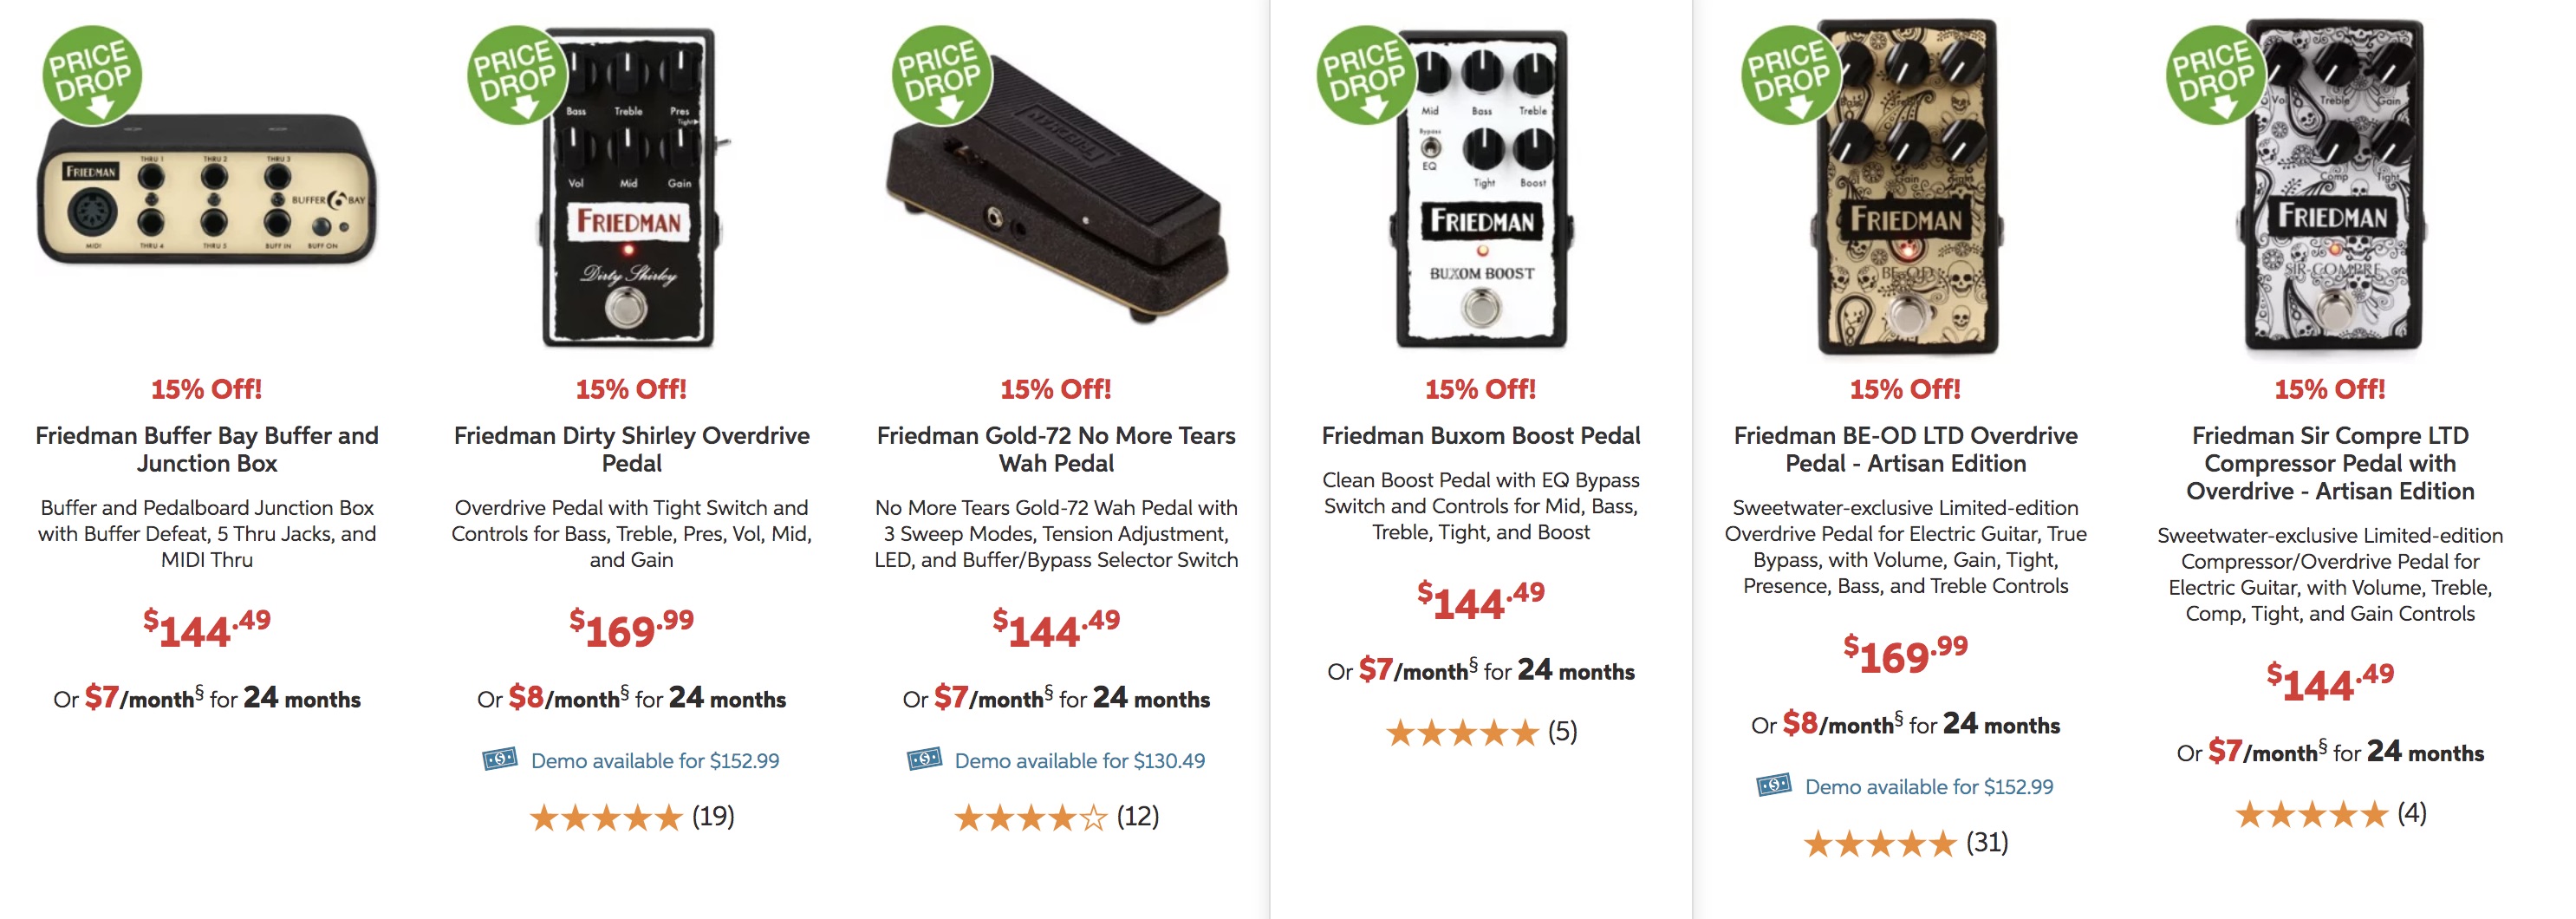Click the $144.49 price on Buxom Boost
The height and width of the screenshot is (919, 2576).
point(1481,600)
